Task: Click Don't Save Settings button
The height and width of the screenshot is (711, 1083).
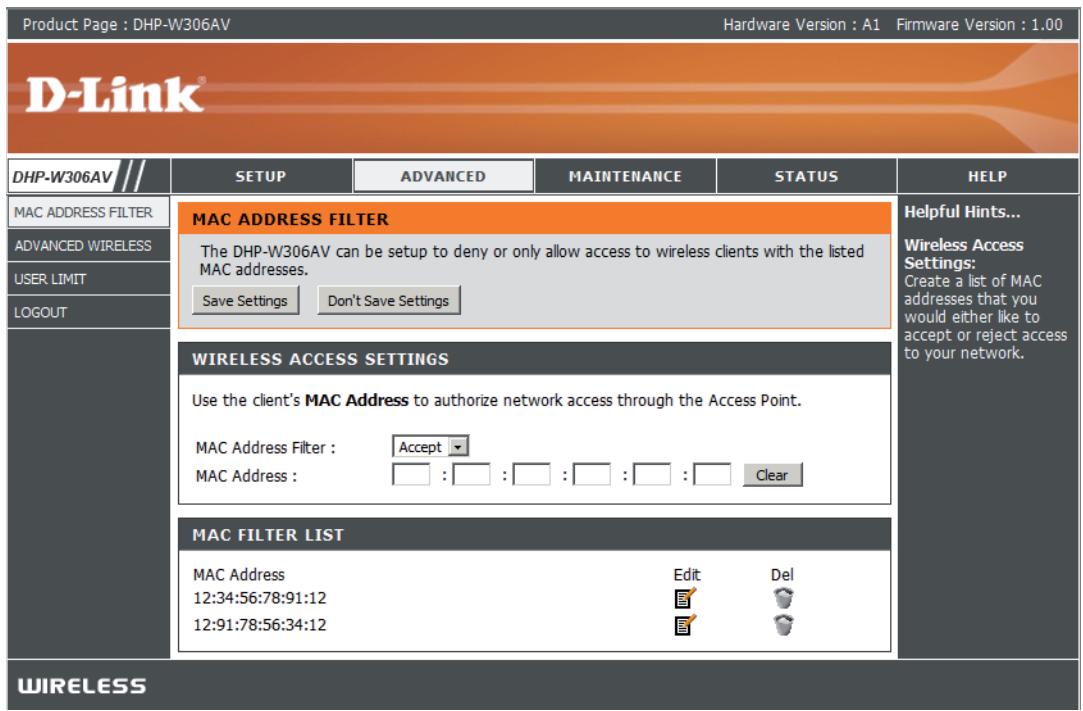Action: tap(388, 301)
